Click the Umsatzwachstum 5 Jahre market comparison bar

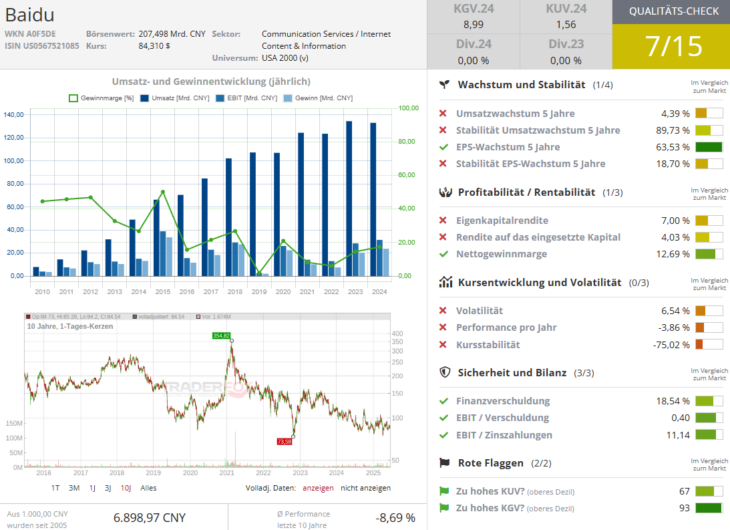pyautogui.click(x=709, y=113)
